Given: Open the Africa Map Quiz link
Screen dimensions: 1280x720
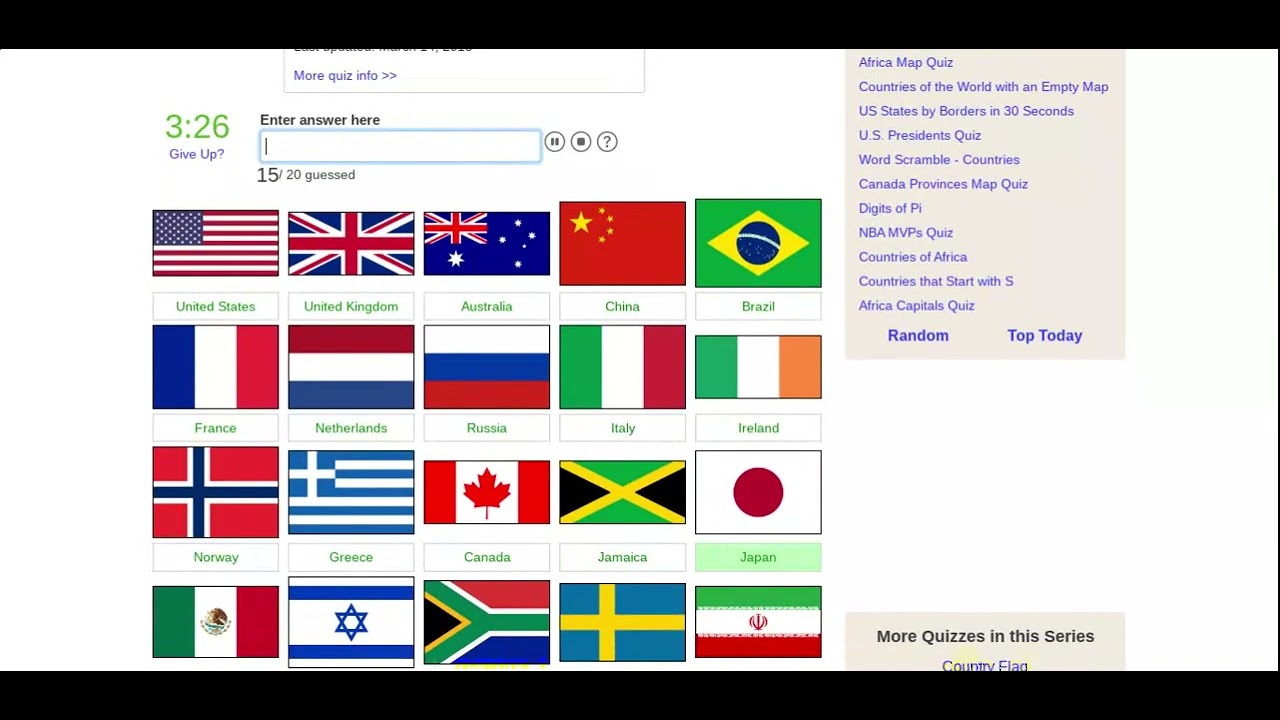Looking at the screenshot, I should pos(906,62).
